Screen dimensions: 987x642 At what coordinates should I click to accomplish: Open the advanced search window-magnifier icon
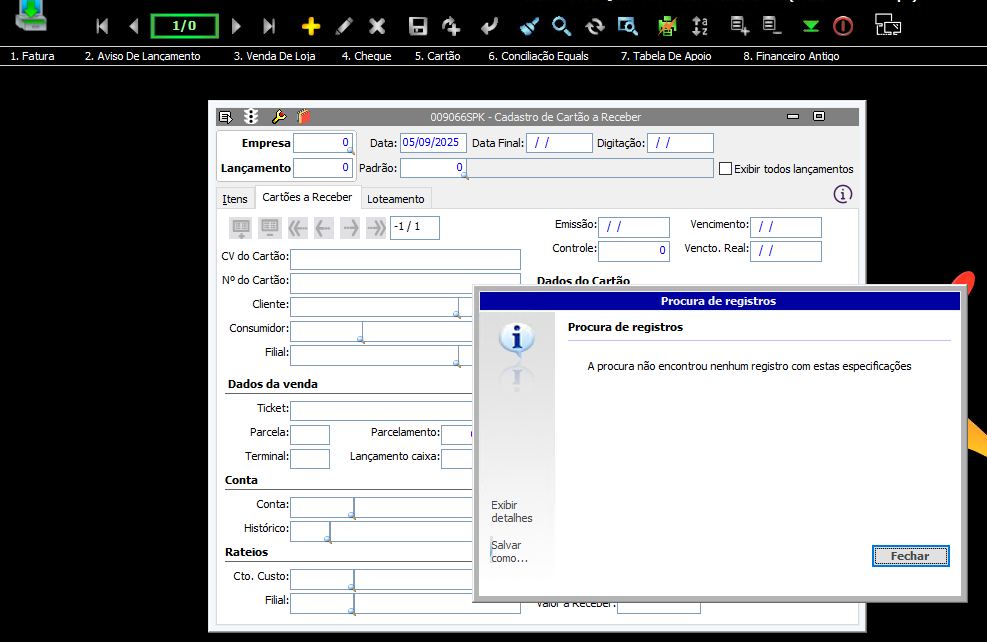(x=628, y=26)
